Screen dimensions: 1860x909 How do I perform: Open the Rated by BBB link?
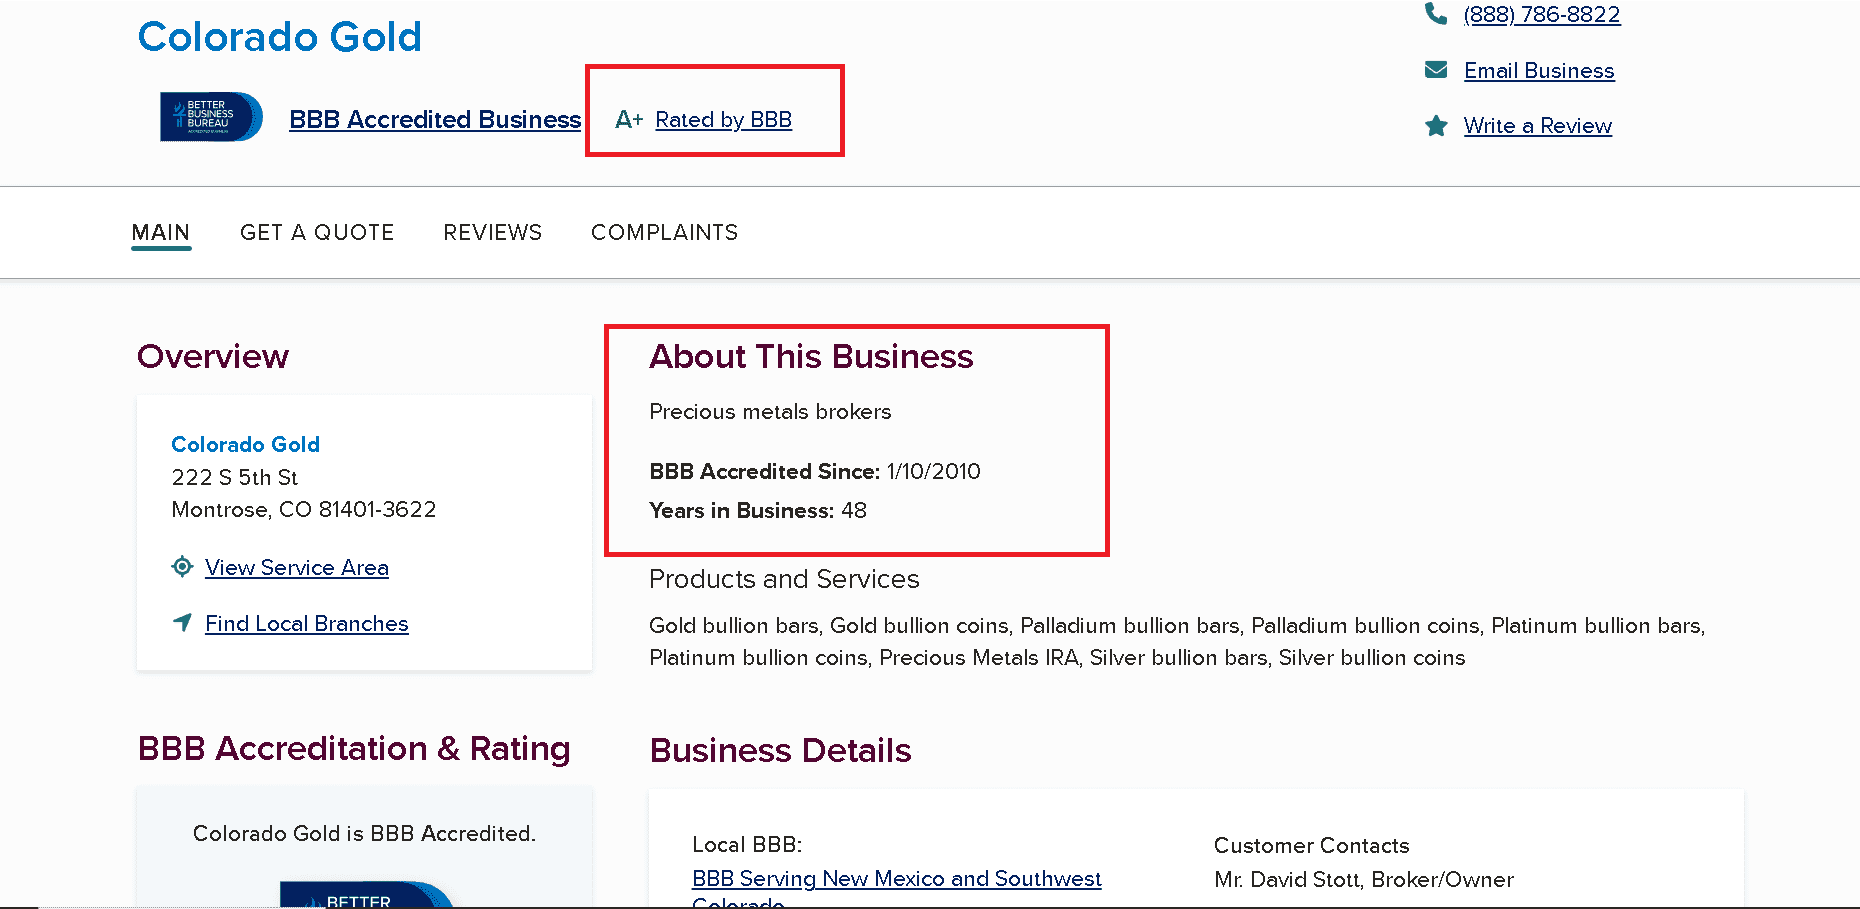pyautogui.click(x=724, y=119)
